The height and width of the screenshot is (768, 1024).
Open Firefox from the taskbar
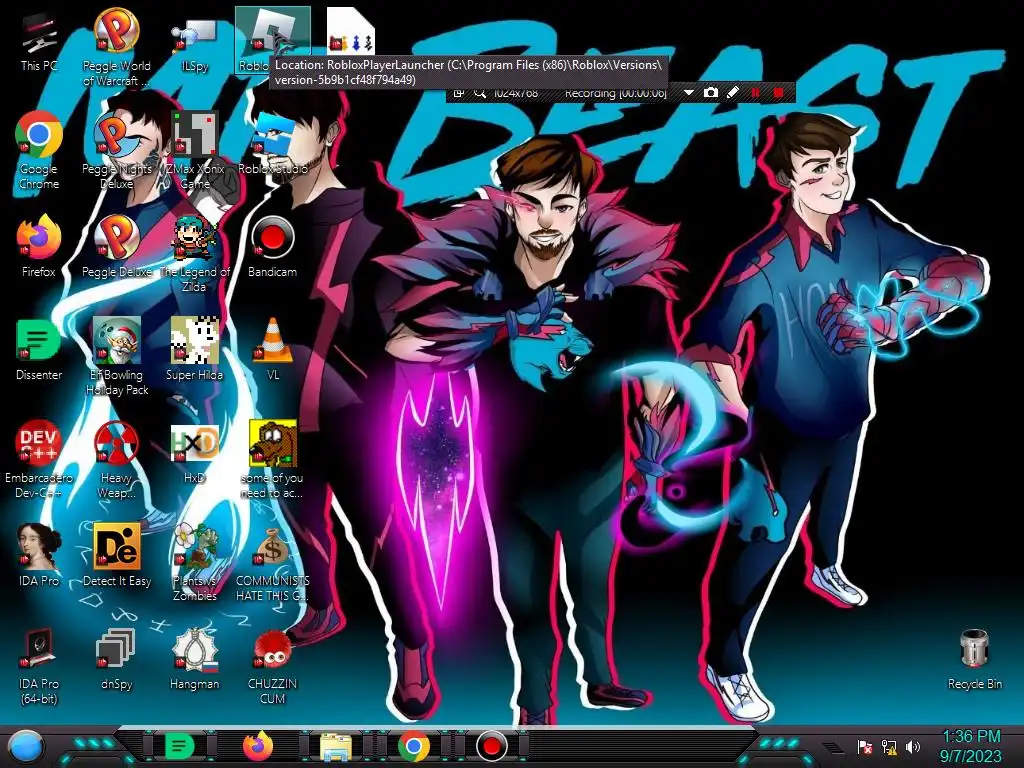(258, 746)
